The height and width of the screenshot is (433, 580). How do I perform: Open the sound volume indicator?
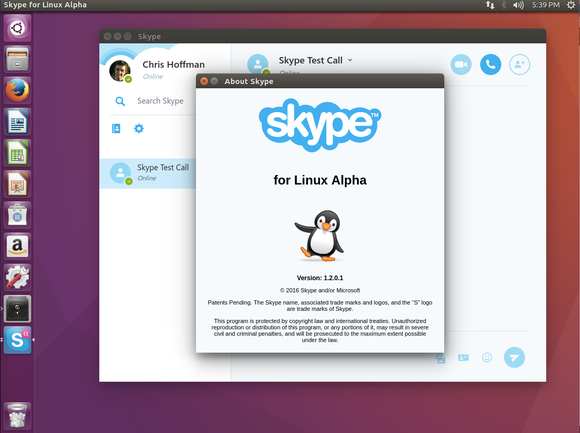pyautogui.click(x=518, y=5)
